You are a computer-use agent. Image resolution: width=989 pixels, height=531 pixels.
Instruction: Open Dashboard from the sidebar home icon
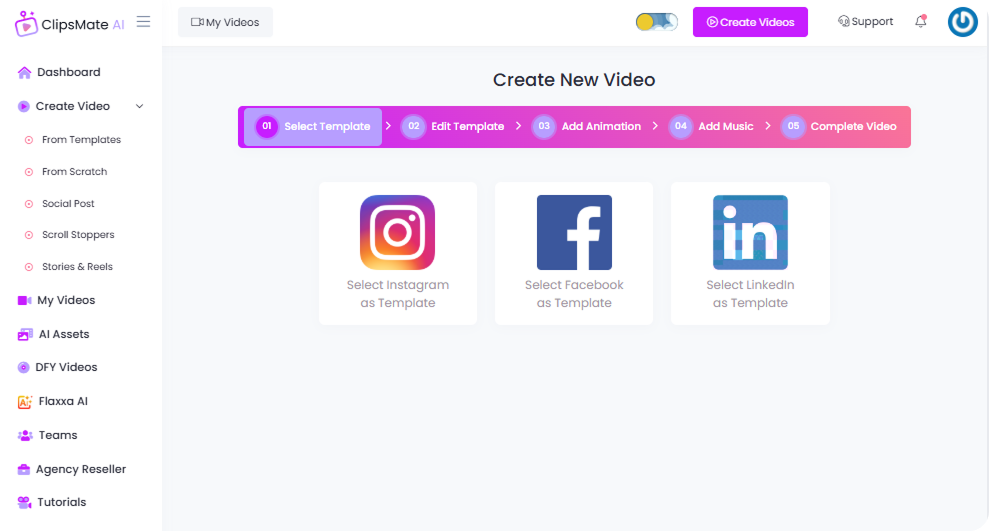point(25,72)
